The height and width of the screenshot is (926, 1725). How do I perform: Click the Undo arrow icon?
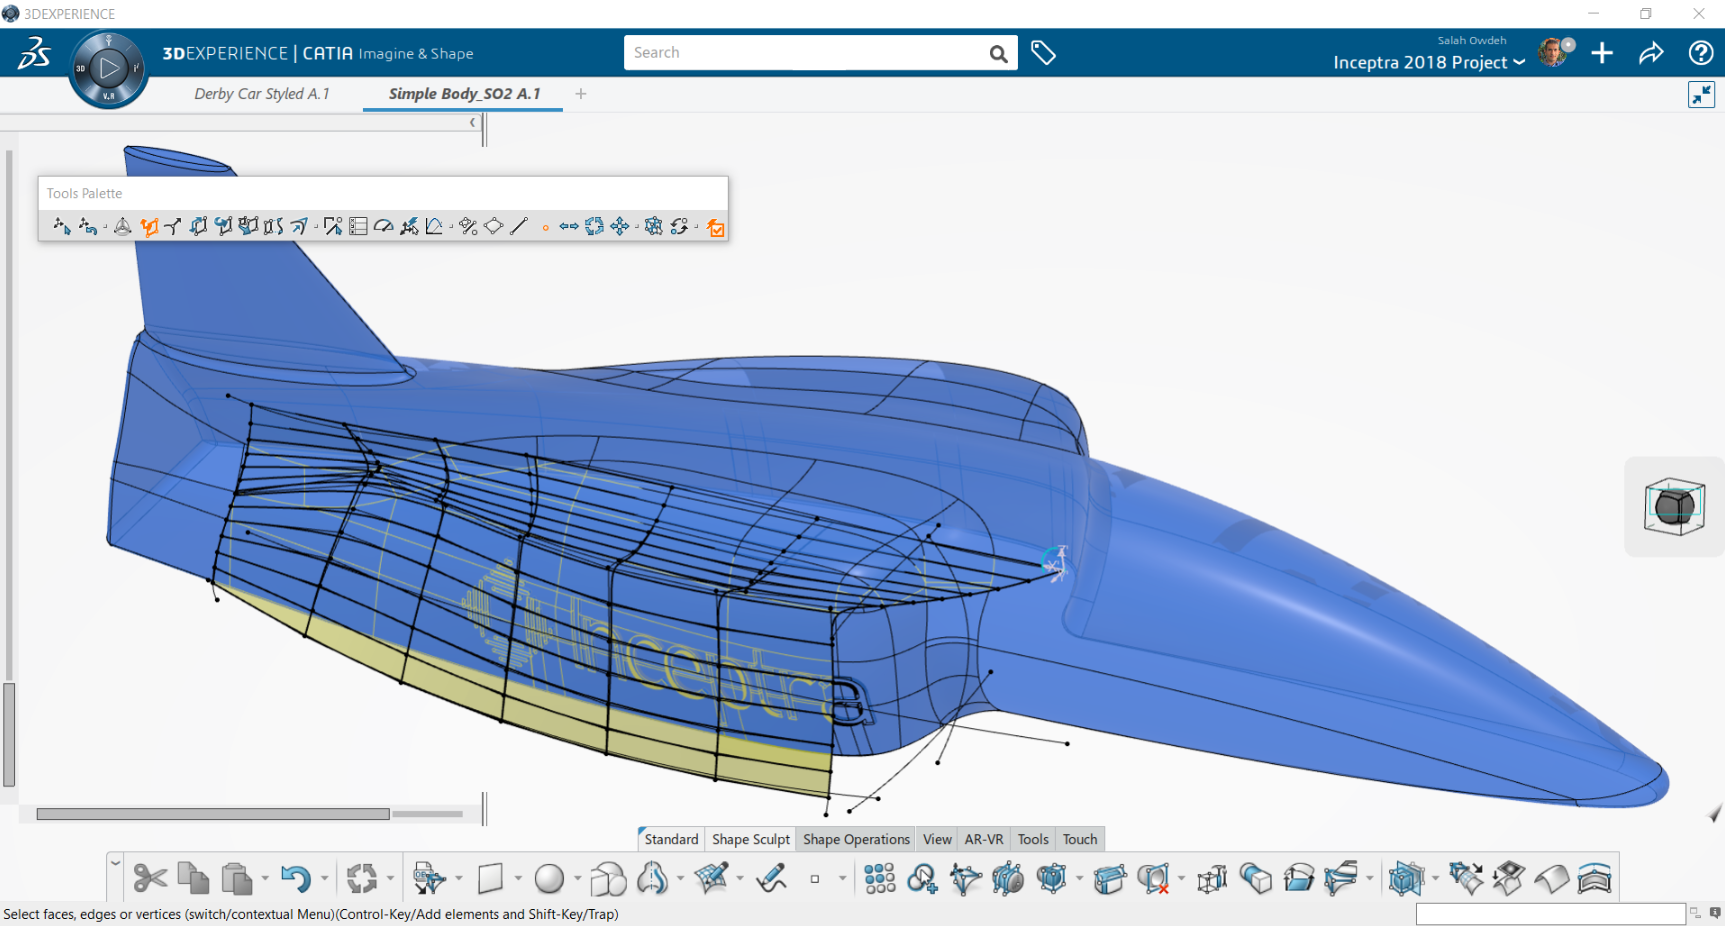point(295,879)
